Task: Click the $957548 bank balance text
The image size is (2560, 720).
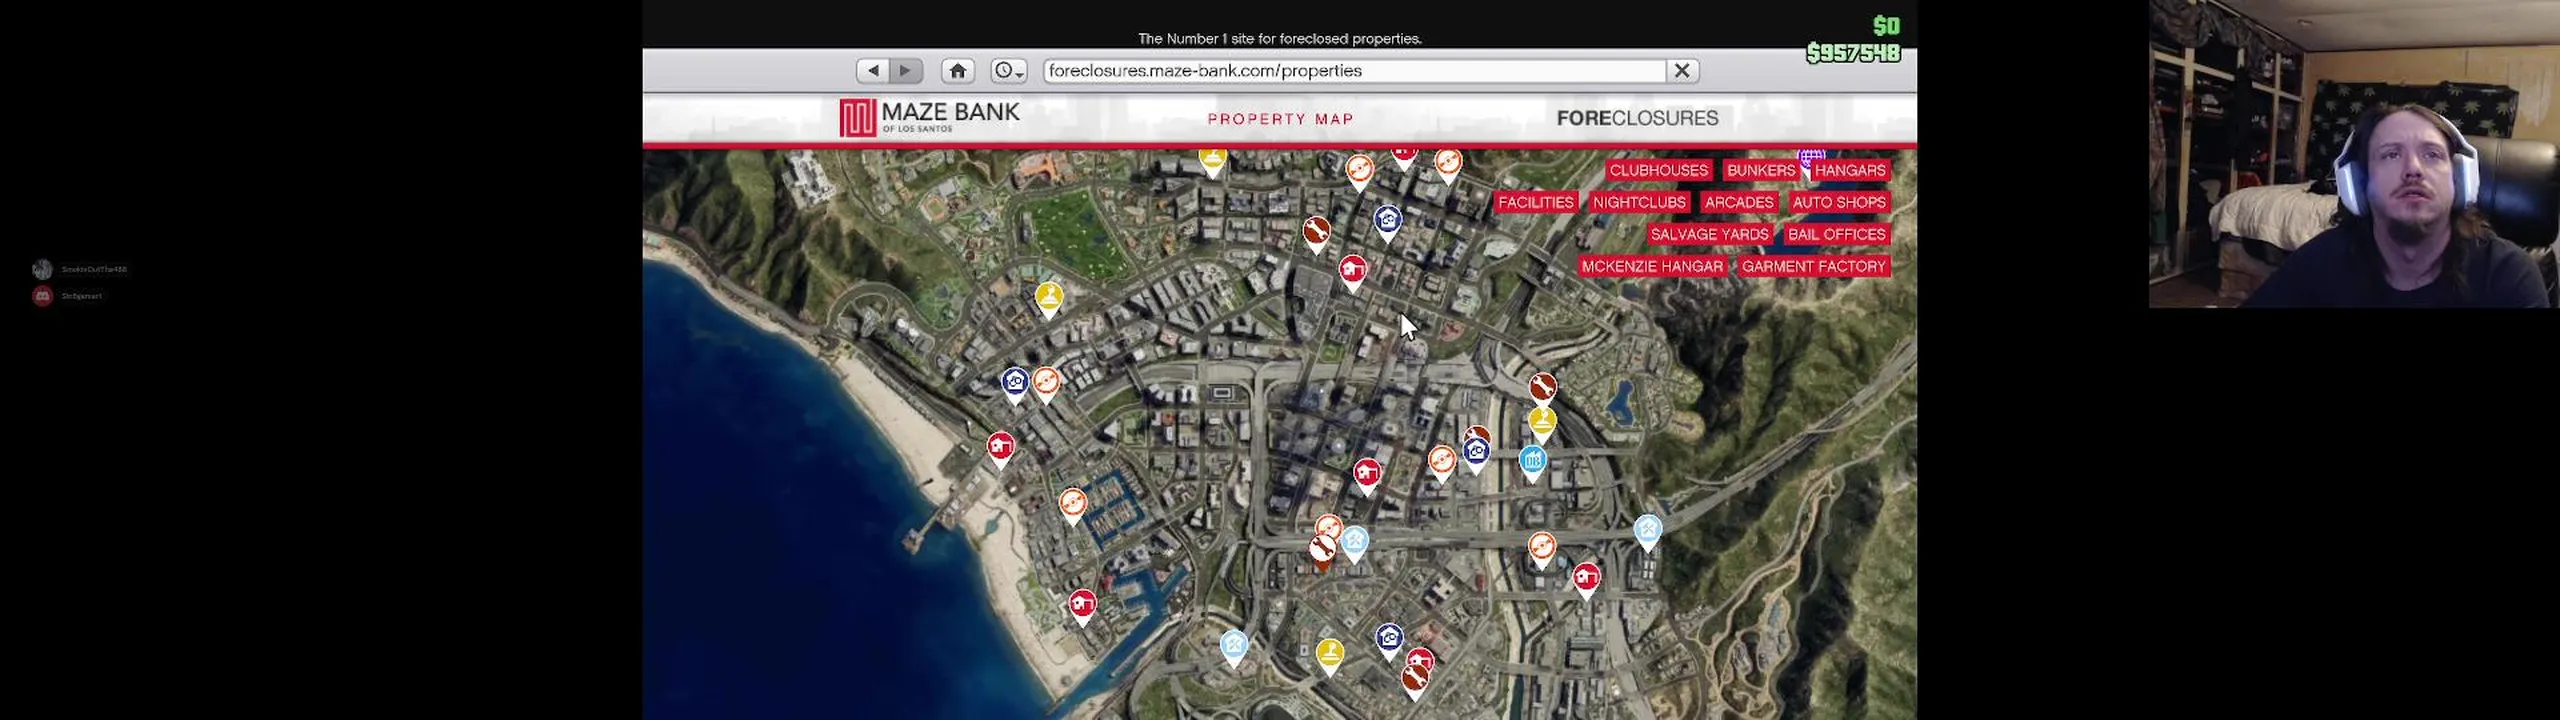Action: point(1853,53)
